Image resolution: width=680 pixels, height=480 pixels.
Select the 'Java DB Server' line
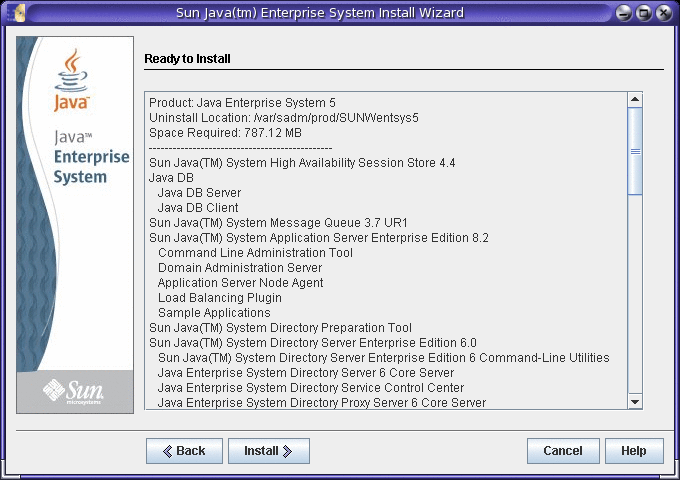tap(199, 193)
